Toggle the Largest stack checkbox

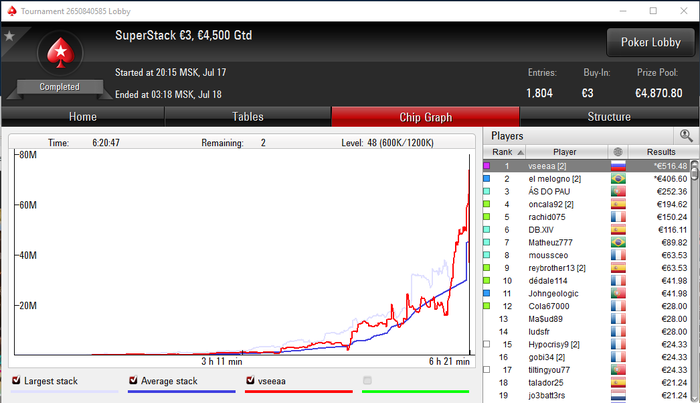click(16, 380)
